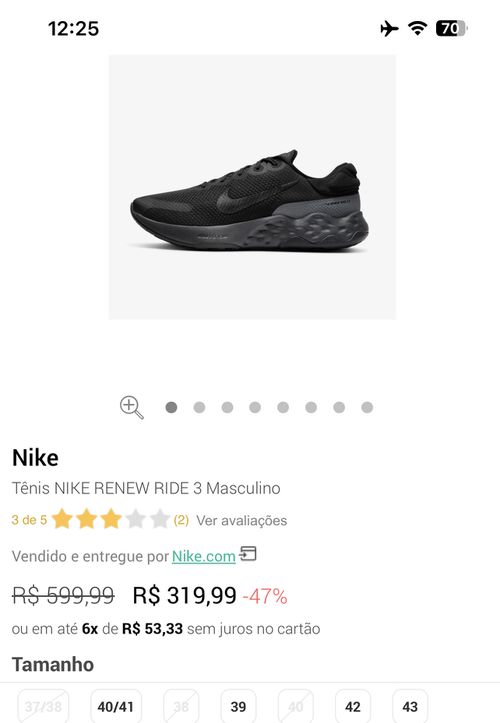Select size 39
This screenshot has width=500, height=723.
pos(238,706)
